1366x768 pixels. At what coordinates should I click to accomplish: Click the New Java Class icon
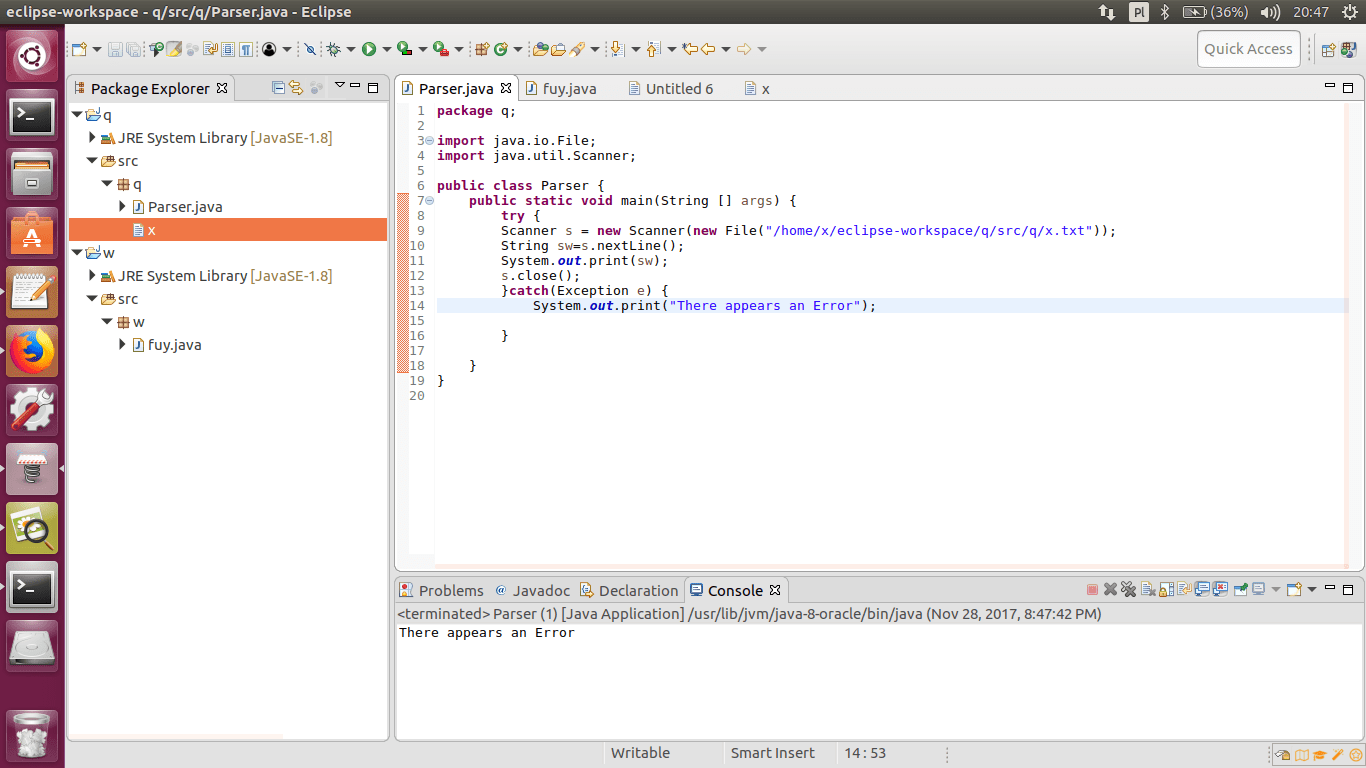coord(500,49)
